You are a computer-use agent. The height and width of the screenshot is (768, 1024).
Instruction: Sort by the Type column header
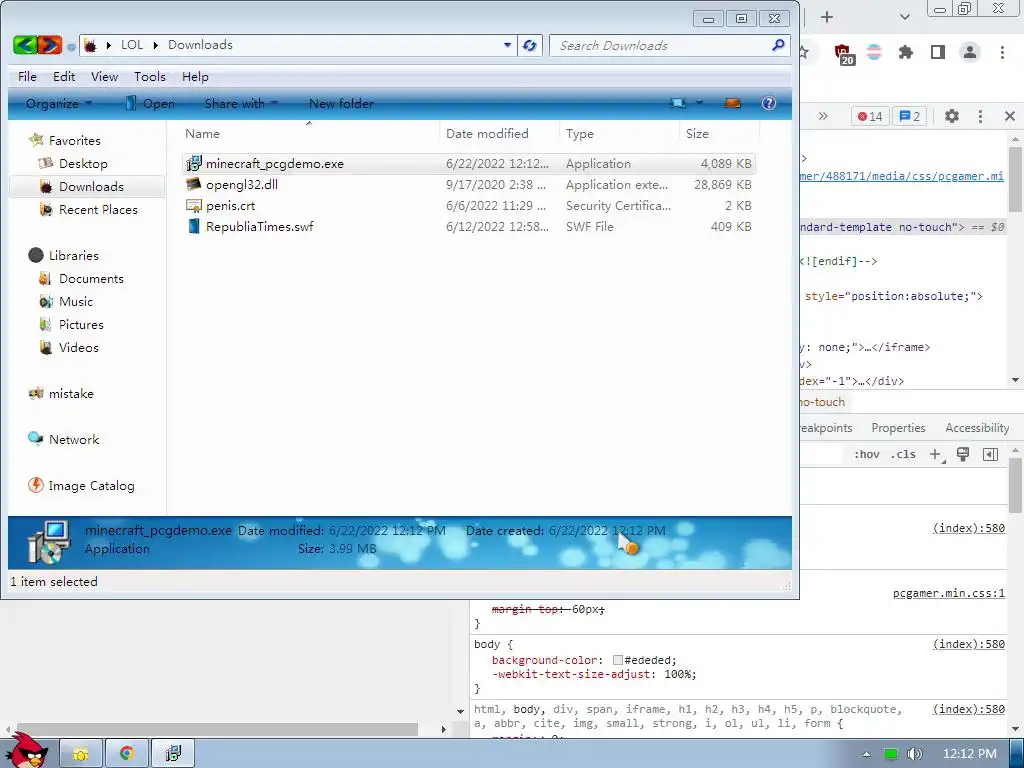(x=580, y=133)
